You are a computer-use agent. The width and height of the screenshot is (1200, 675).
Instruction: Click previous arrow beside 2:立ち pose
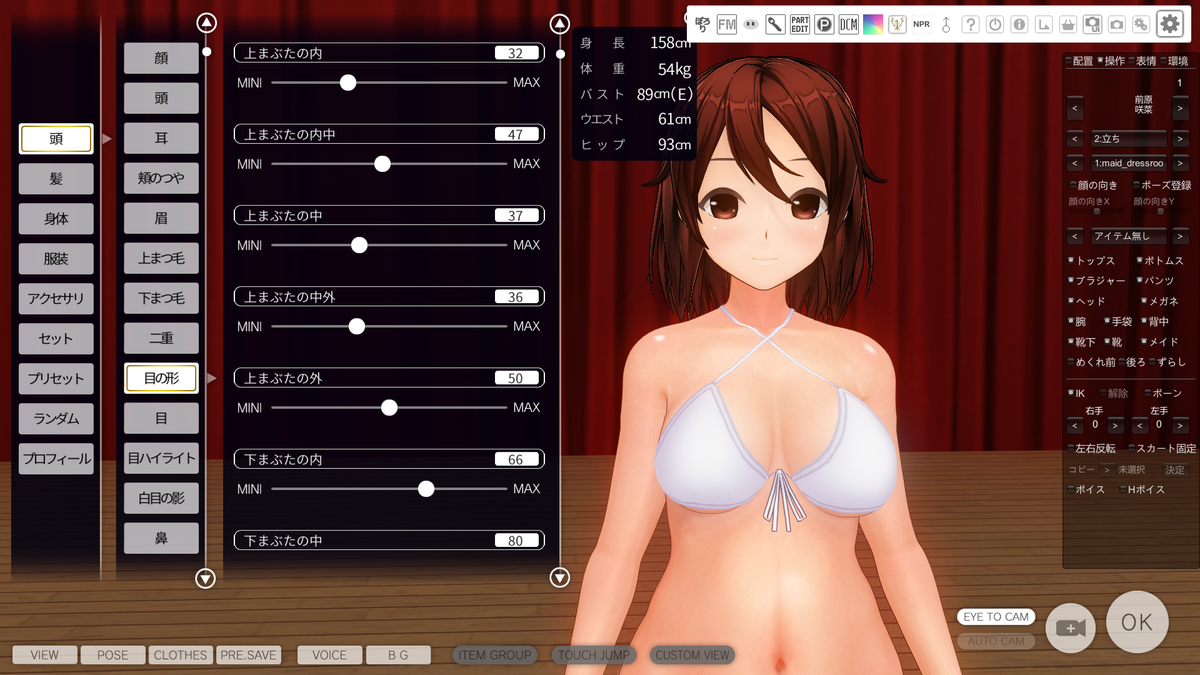click(x=1075, y=138)
